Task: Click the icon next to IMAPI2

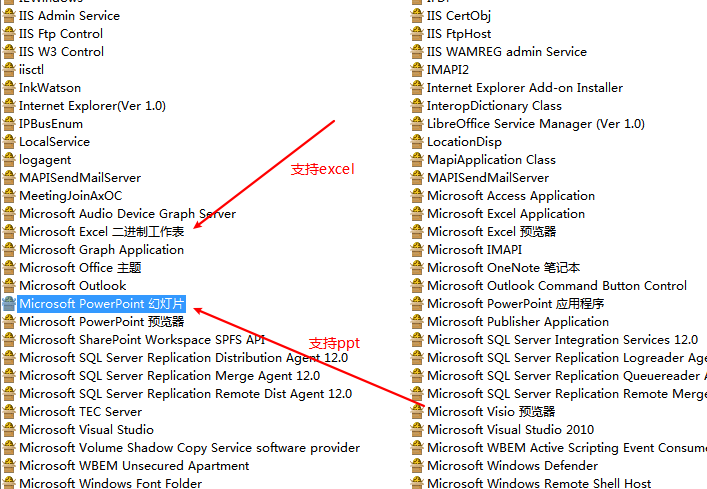Action: (x=417, y=70)
